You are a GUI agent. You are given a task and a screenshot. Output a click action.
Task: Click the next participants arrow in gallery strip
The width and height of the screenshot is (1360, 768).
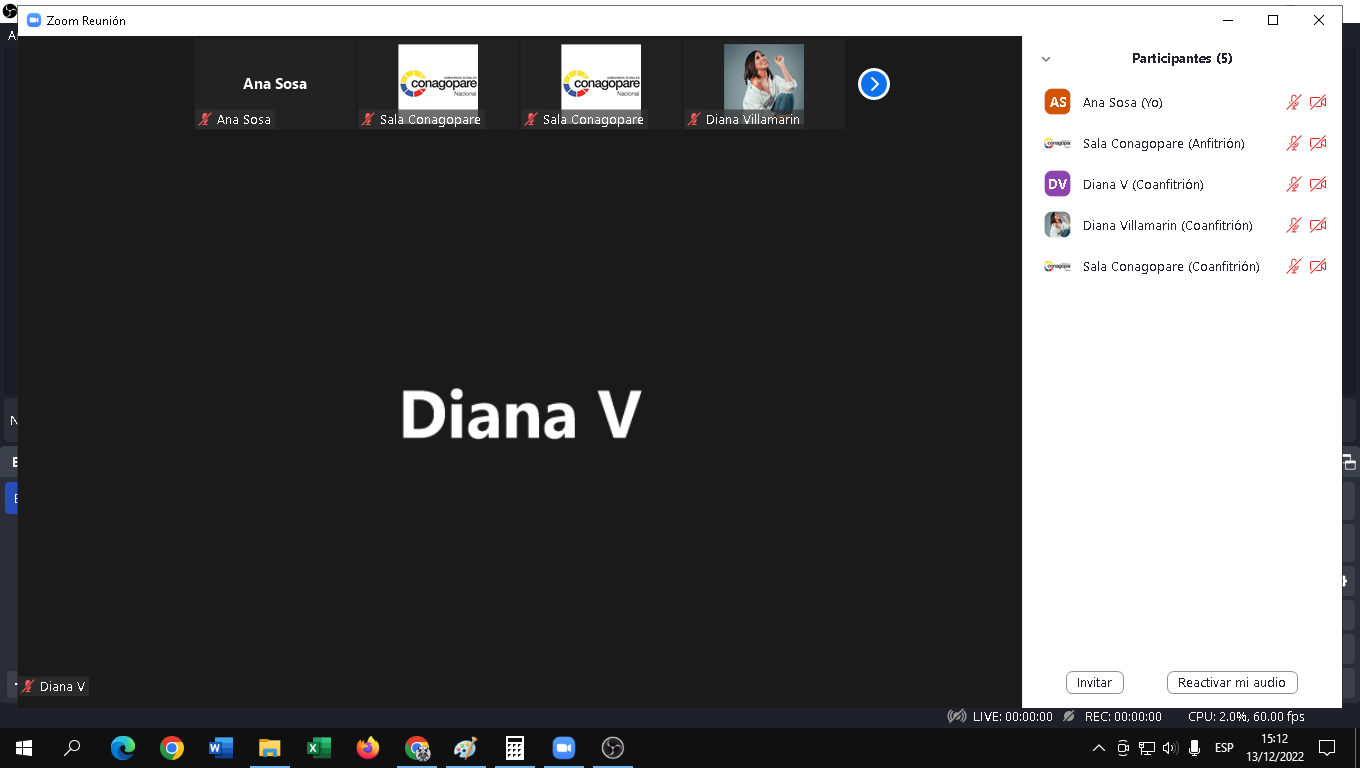point(874,85)
